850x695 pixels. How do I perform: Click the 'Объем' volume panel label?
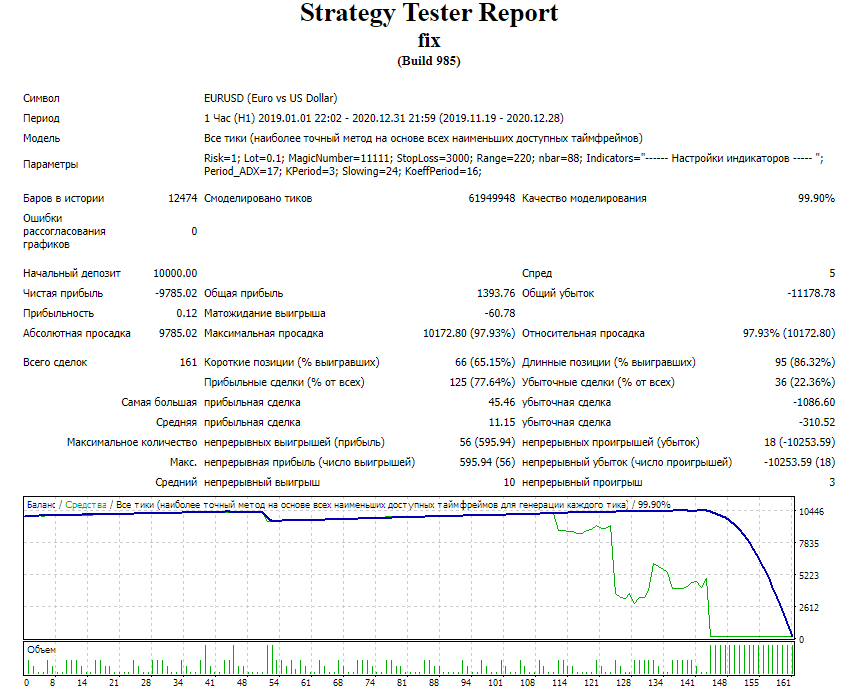[41, 649]
